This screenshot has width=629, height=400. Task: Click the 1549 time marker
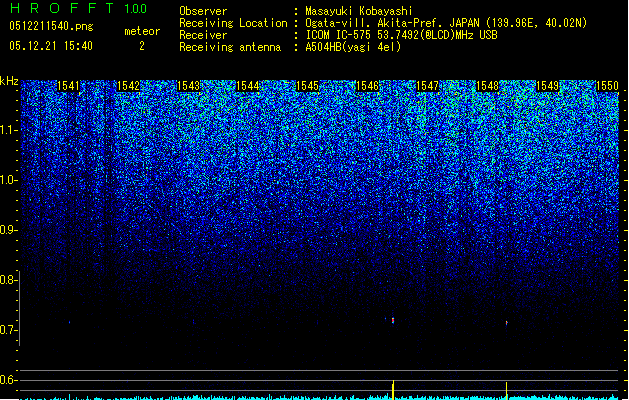547,86
